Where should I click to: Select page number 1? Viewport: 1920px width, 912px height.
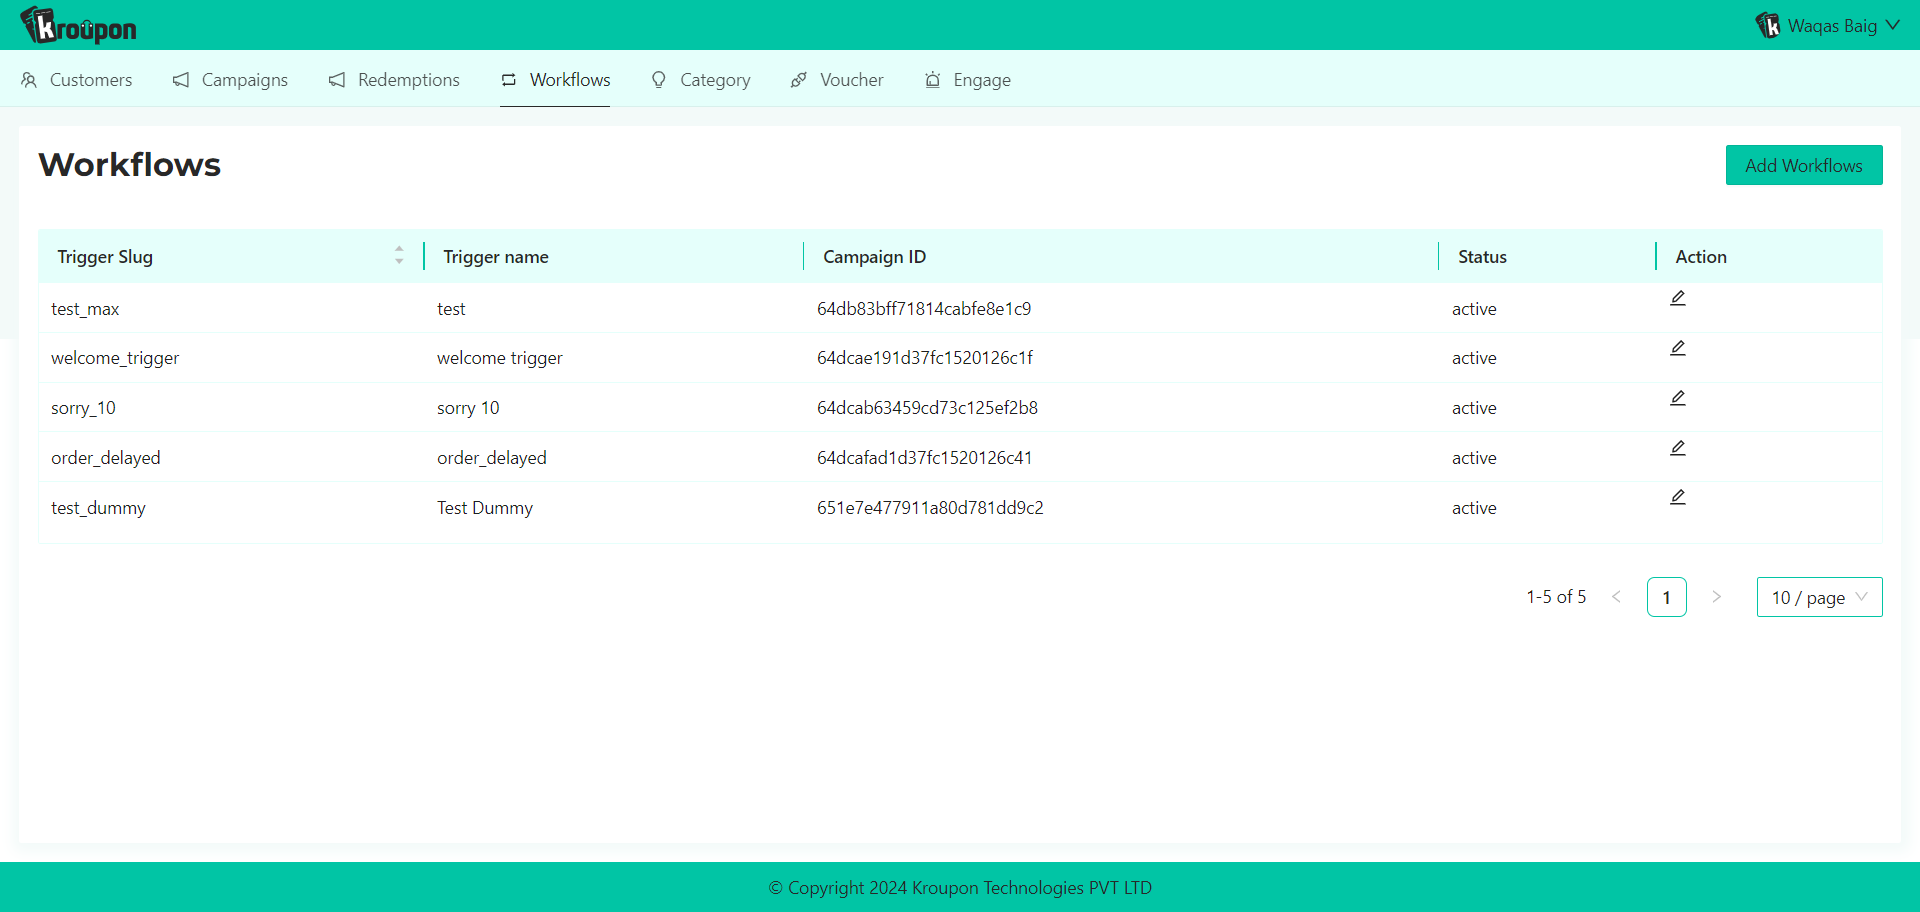pos(1667,597)
